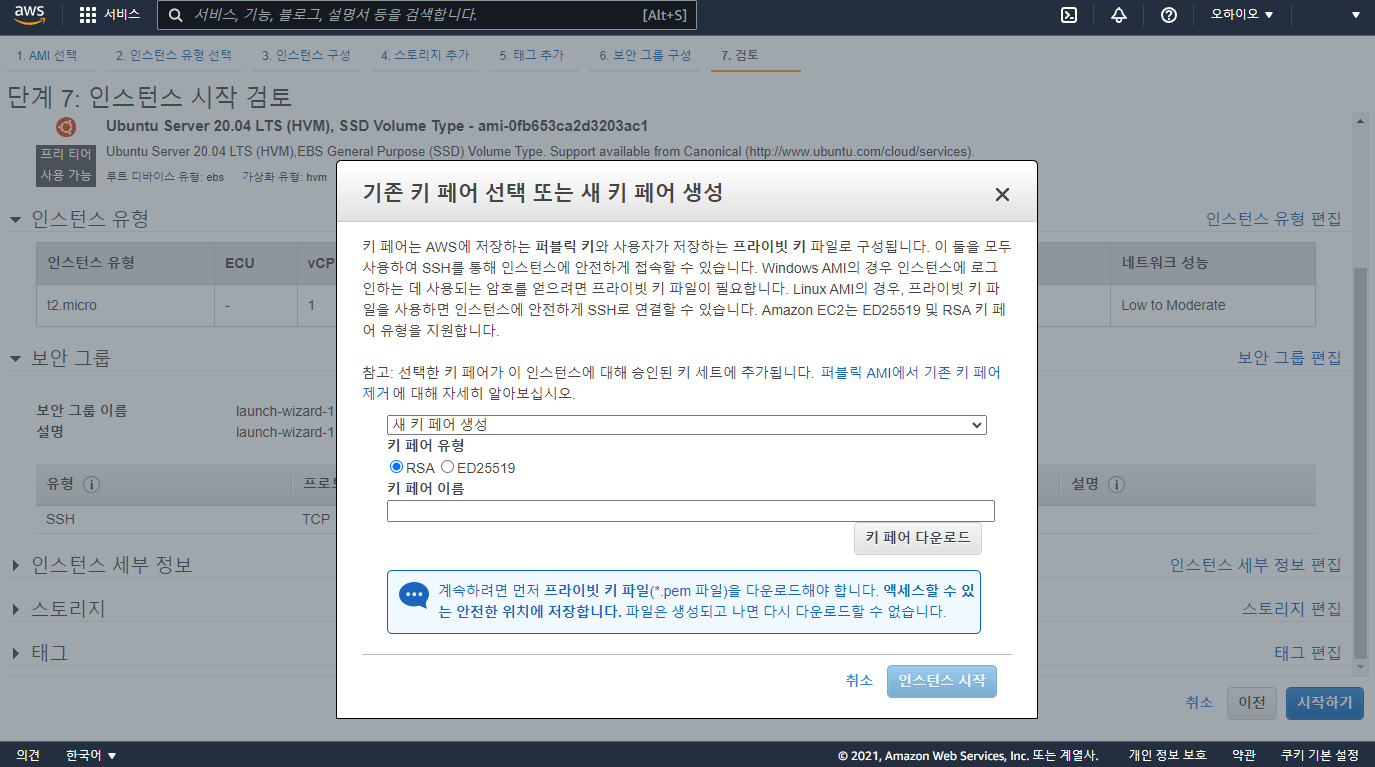Open the 한국어 language selector
Image resolution: width=1375 pixels, height=767 pixels.
91,755
